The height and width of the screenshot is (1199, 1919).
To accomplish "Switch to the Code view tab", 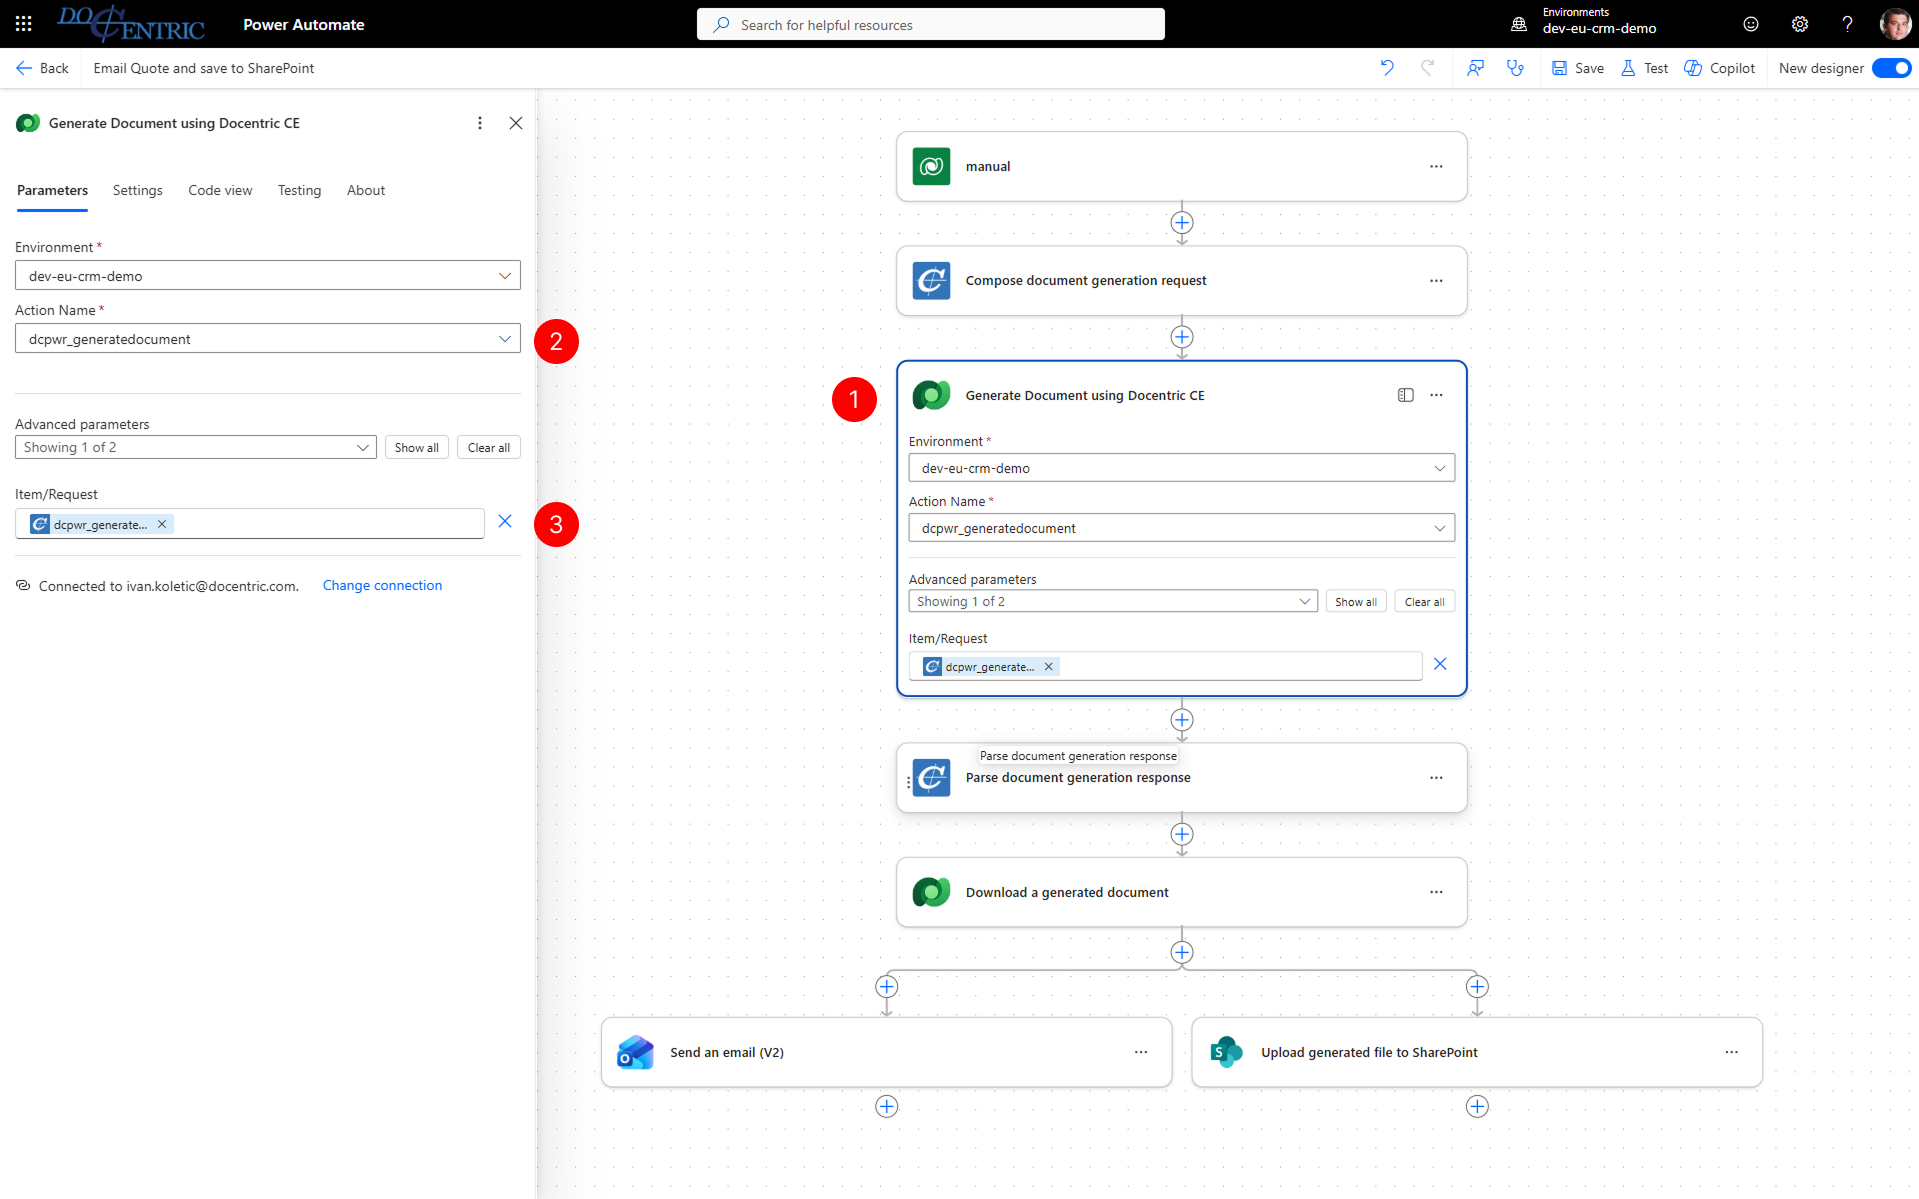I will pos(220,190).
